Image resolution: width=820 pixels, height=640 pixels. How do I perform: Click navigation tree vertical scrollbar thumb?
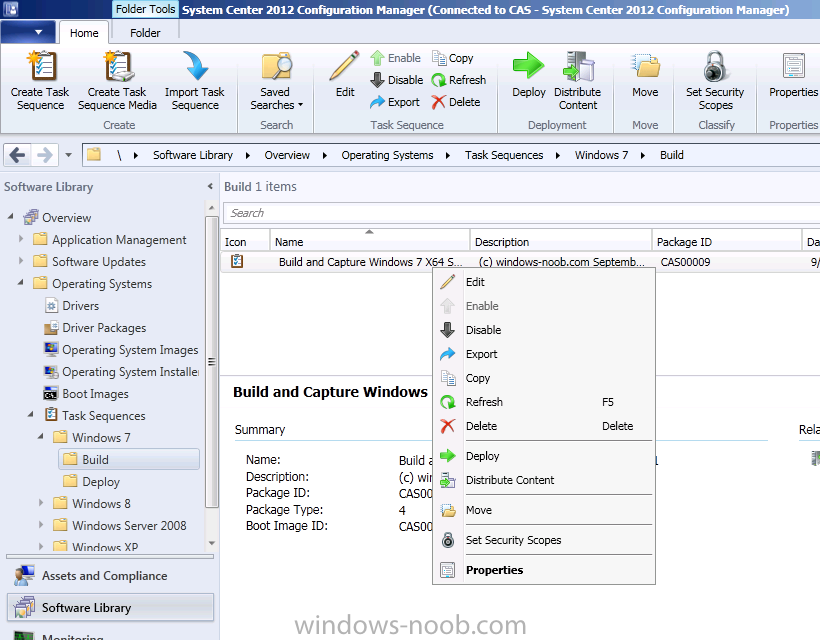coord(211,362)
